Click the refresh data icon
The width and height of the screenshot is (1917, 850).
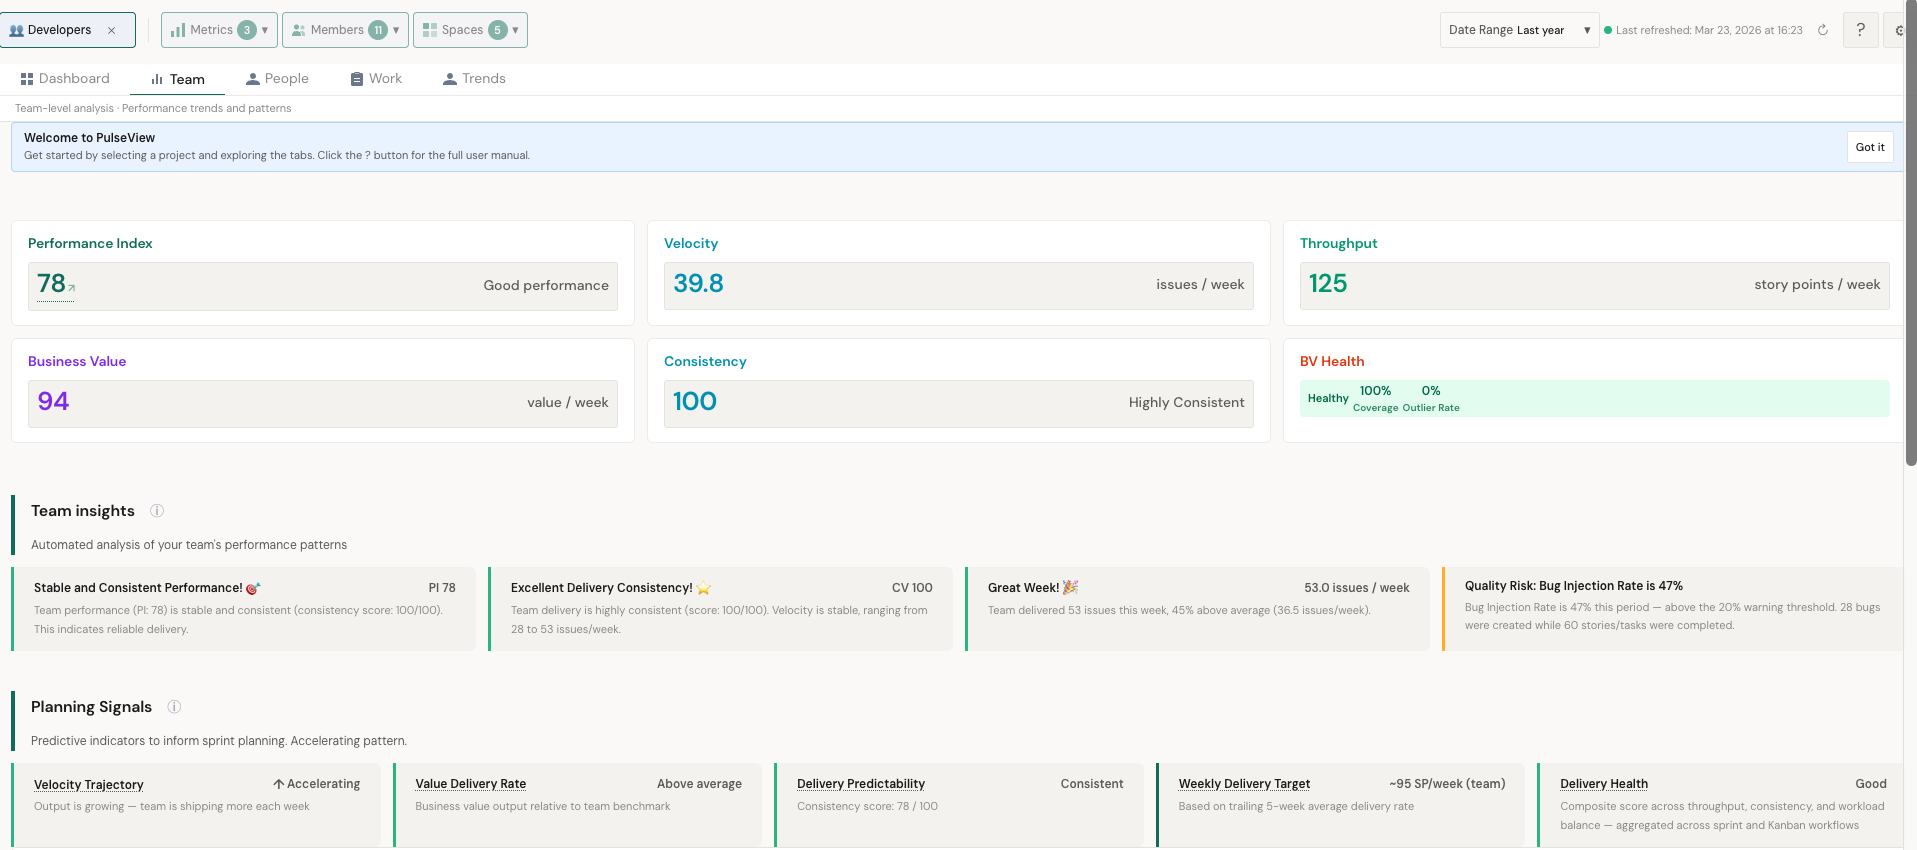pyautogui.click(x=1823, y=30)
